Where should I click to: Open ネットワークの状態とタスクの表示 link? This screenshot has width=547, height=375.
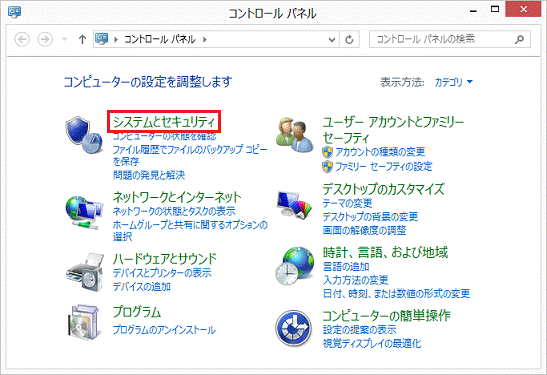(174, 211)
